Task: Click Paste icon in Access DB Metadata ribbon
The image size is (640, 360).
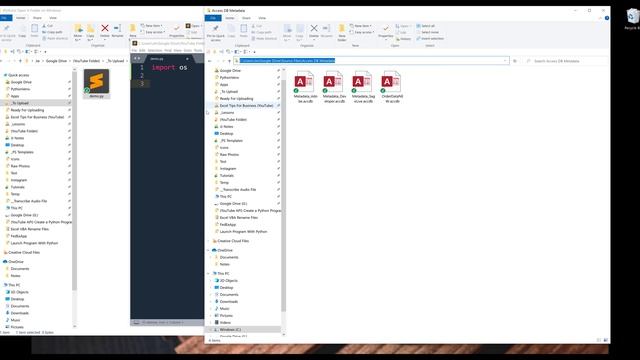Action: 244,31
